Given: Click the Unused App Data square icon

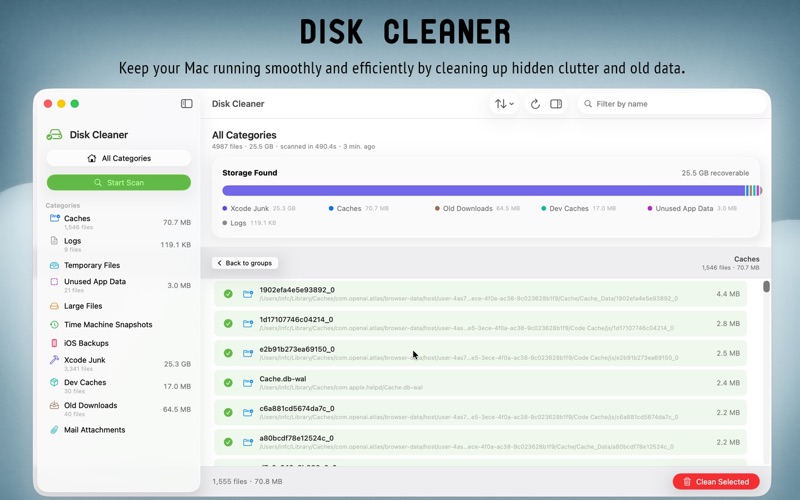Looking at the screenshot, I should [54, 282].
